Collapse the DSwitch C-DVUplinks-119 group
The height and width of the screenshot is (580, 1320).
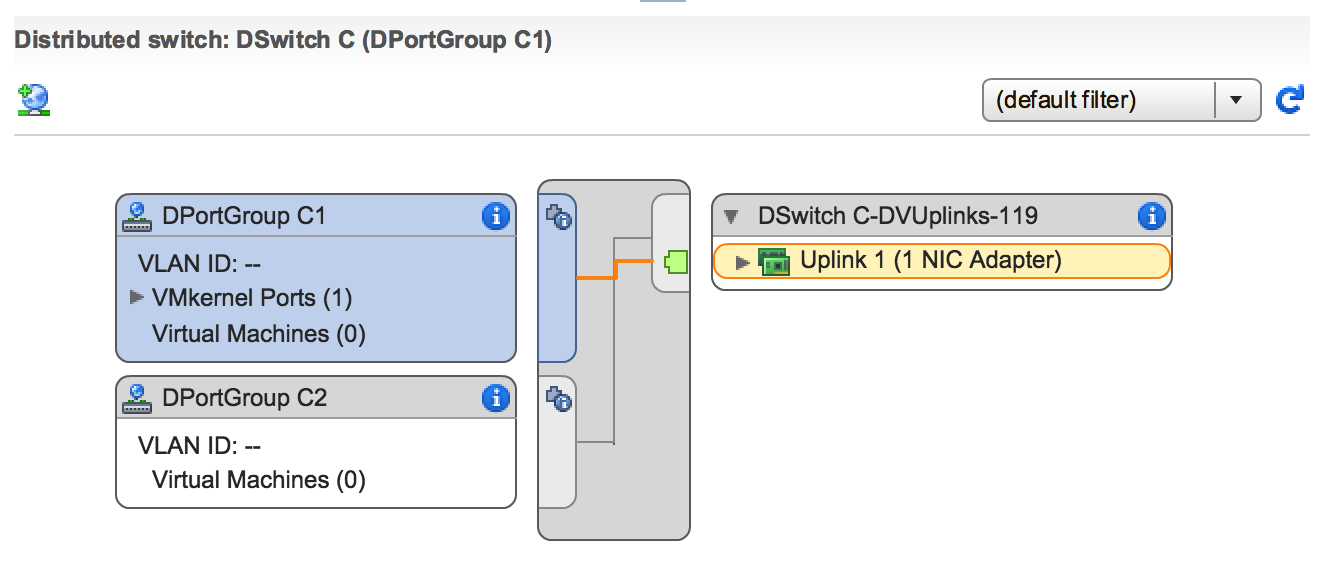point(731,216)
